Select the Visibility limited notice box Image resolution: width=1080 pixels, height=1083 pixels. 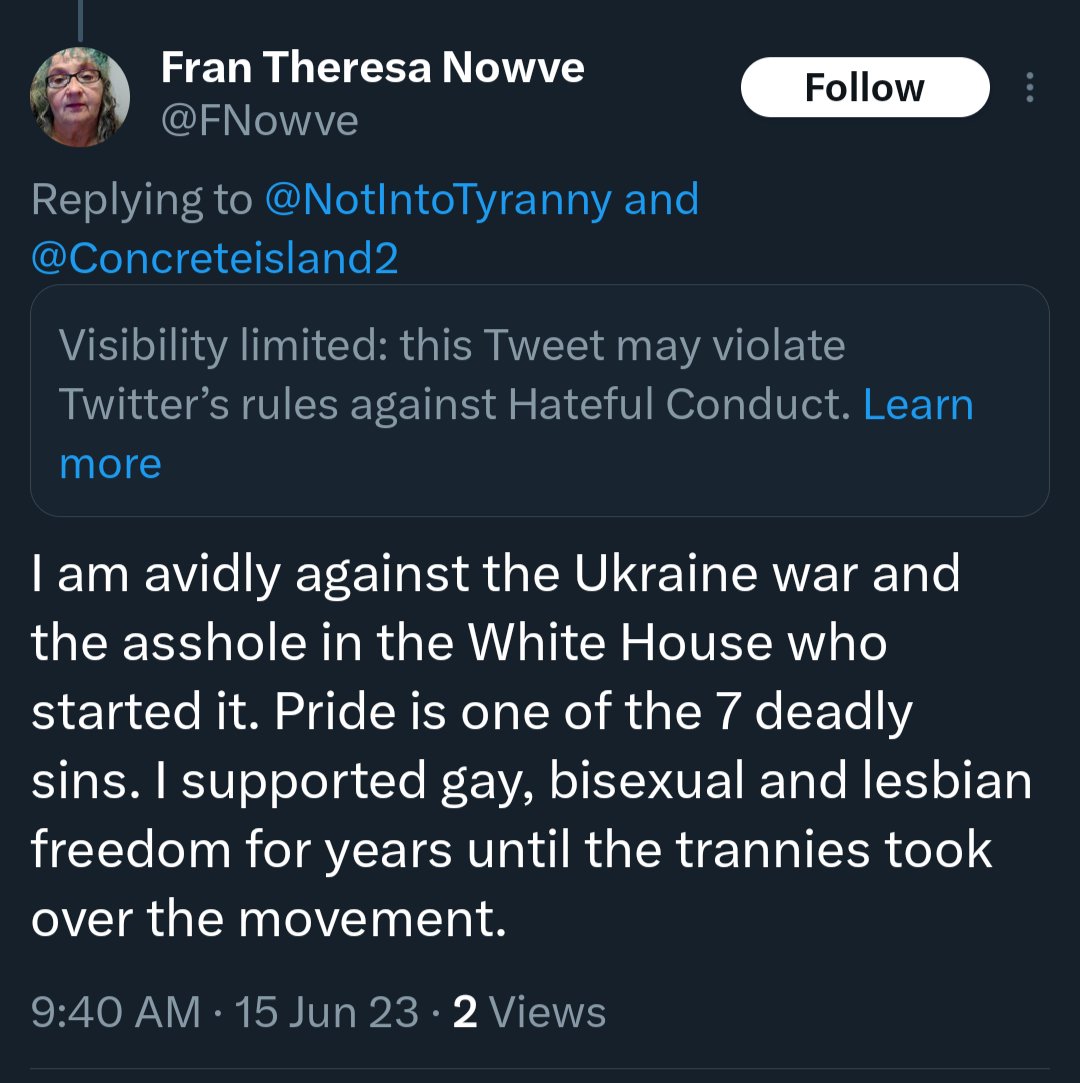tap(540, 400)
